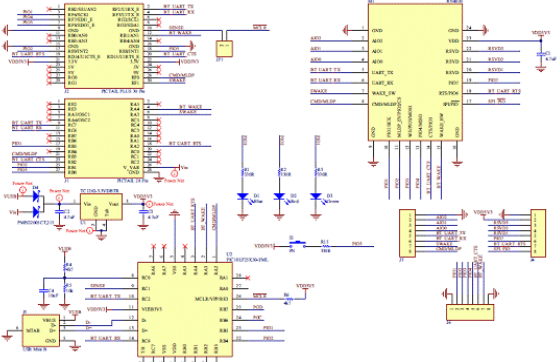Click the Vout pin label on the regulator
Screen dimensions: 560x362
(114, 204)
